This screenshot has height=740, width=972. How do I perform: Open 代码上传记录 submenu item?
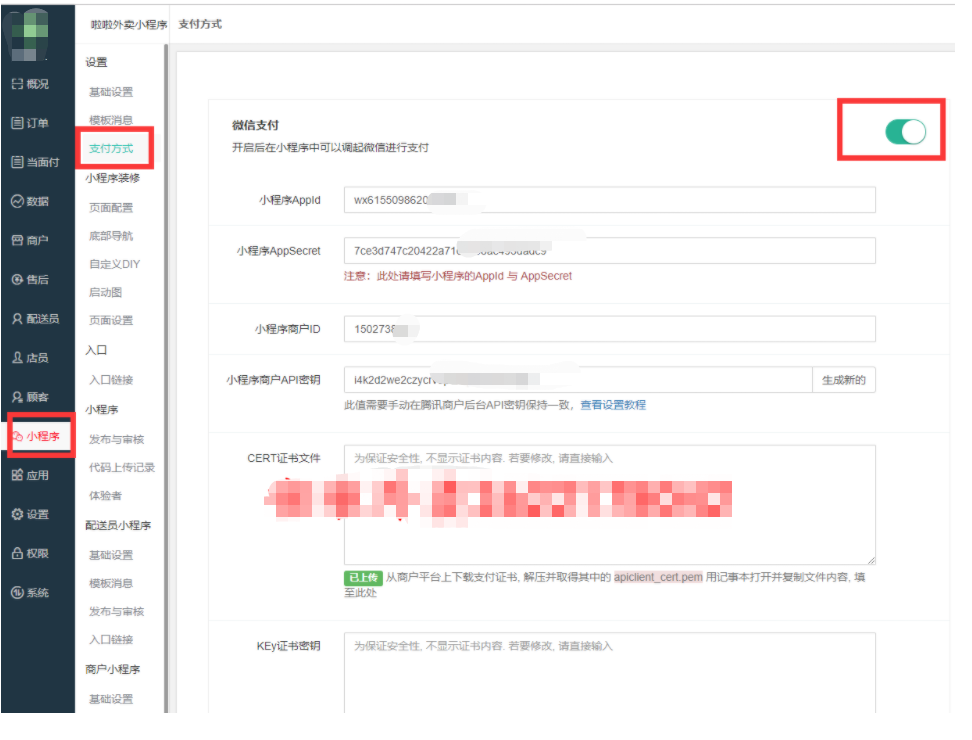[x=122, y=467]
